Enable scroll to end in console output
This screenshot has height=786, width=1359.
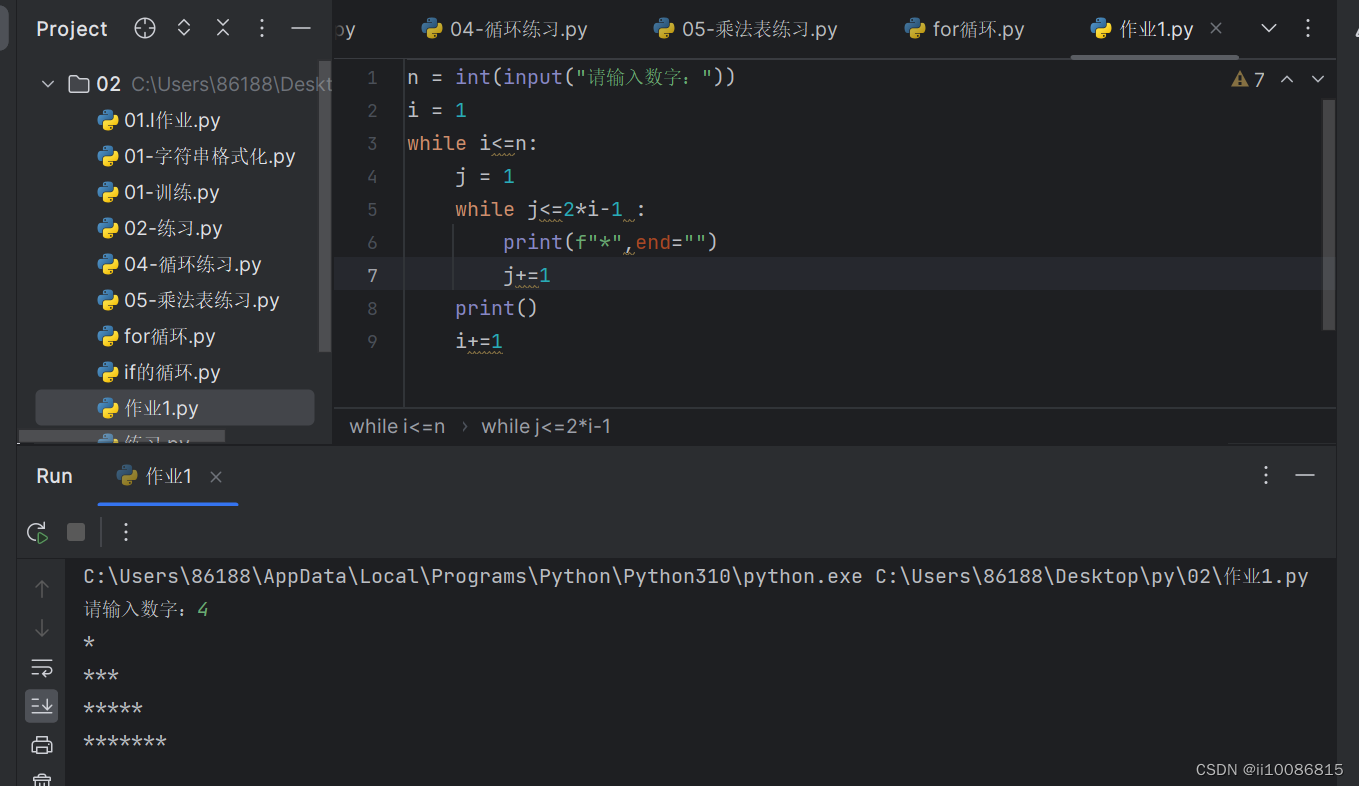41,705
